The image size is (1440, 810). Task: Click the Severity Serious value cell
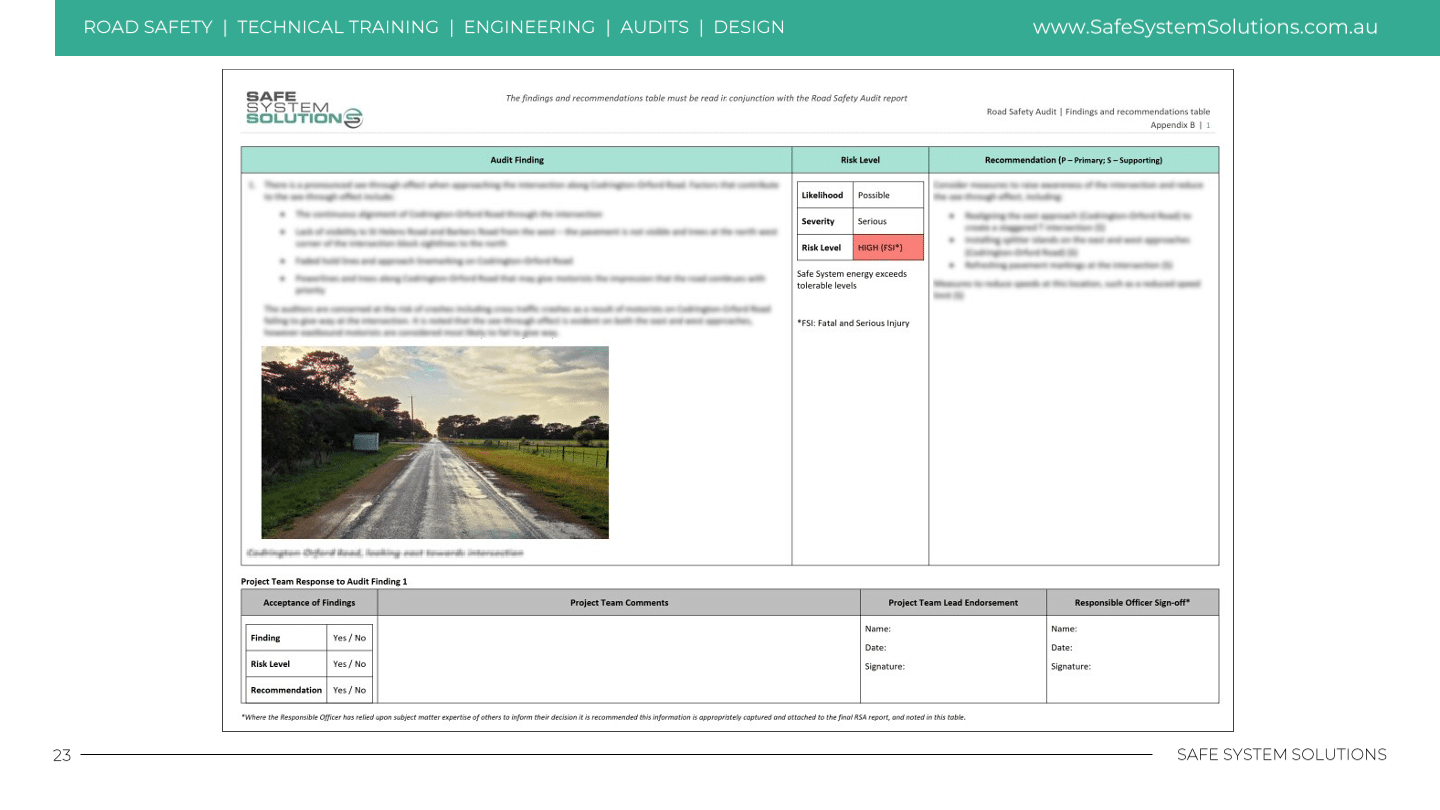click(x=887, y=221)
